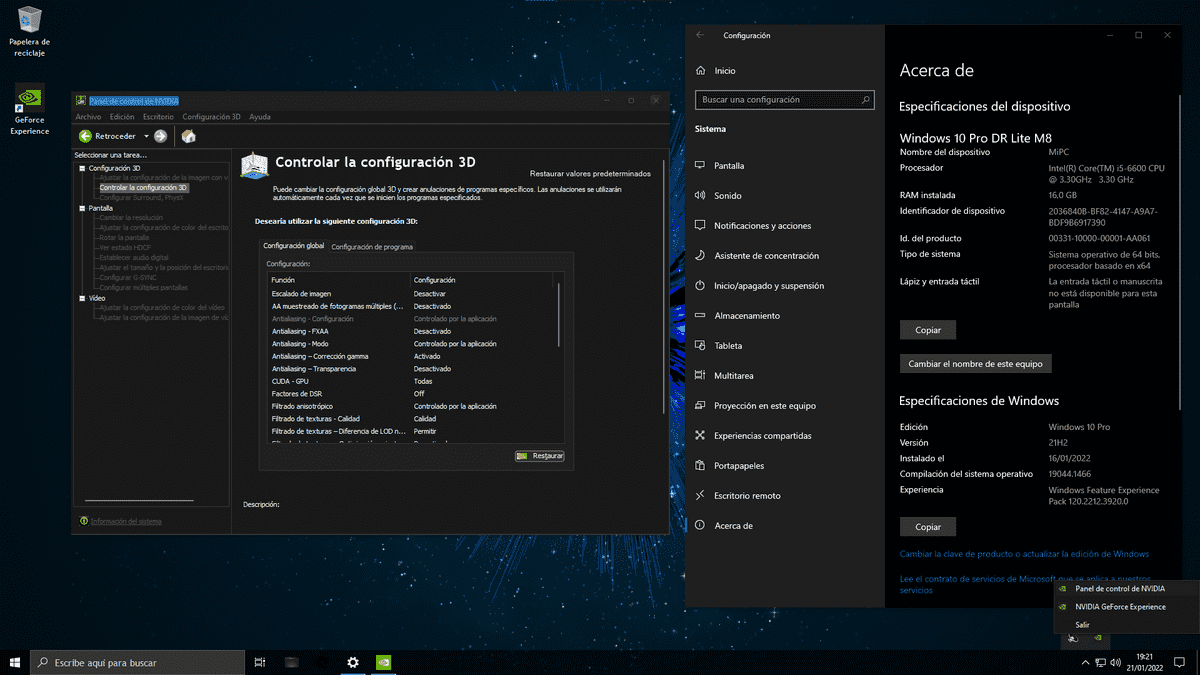Open the Settings gear taskbar icon
Viewport: 1200px width, 675px height.
click(x=353, y=662)
